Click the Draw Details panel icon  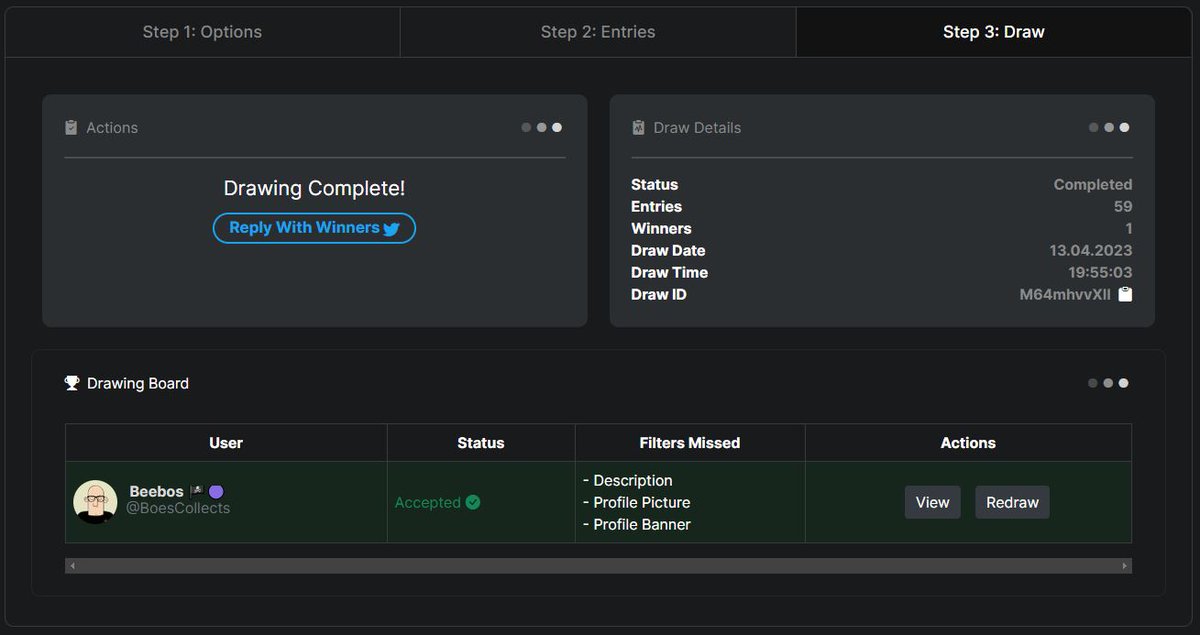638,128
